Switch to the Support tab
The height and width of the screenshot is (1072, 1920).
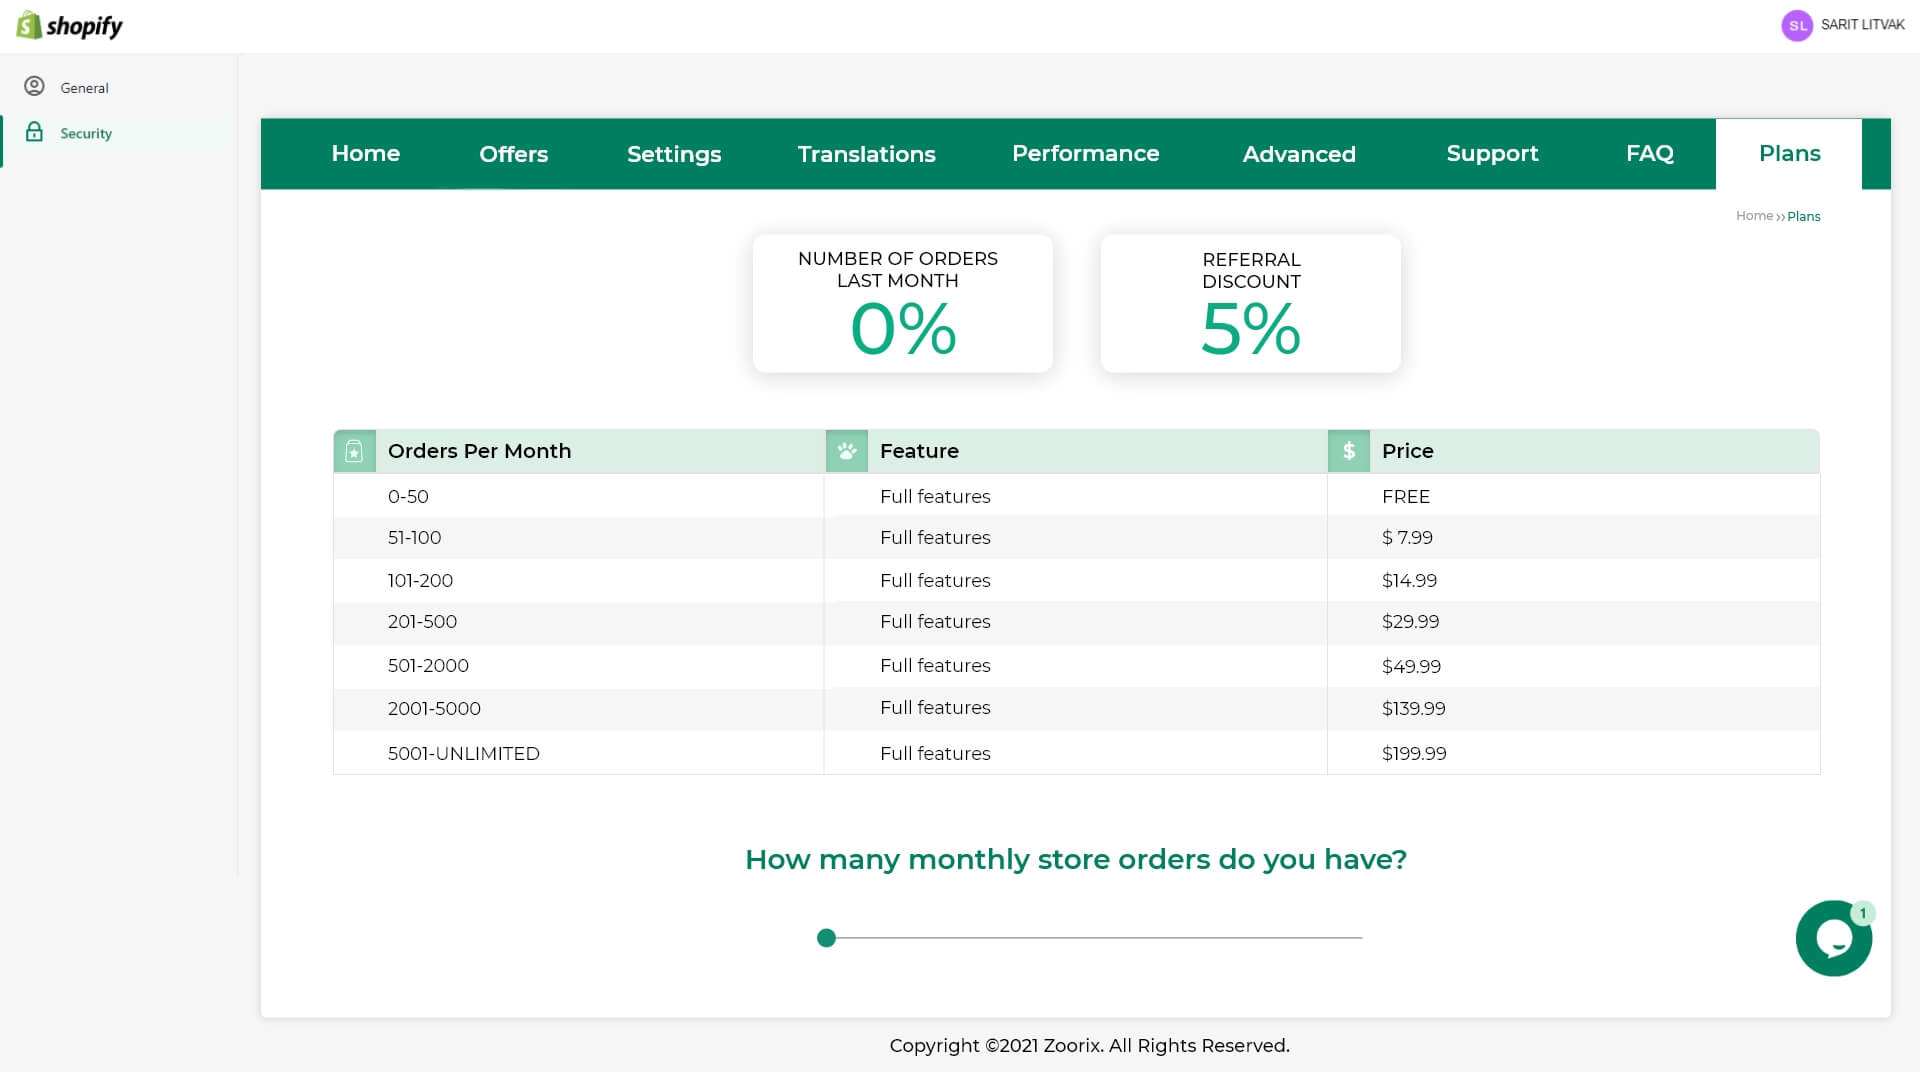pos(1492,154)
